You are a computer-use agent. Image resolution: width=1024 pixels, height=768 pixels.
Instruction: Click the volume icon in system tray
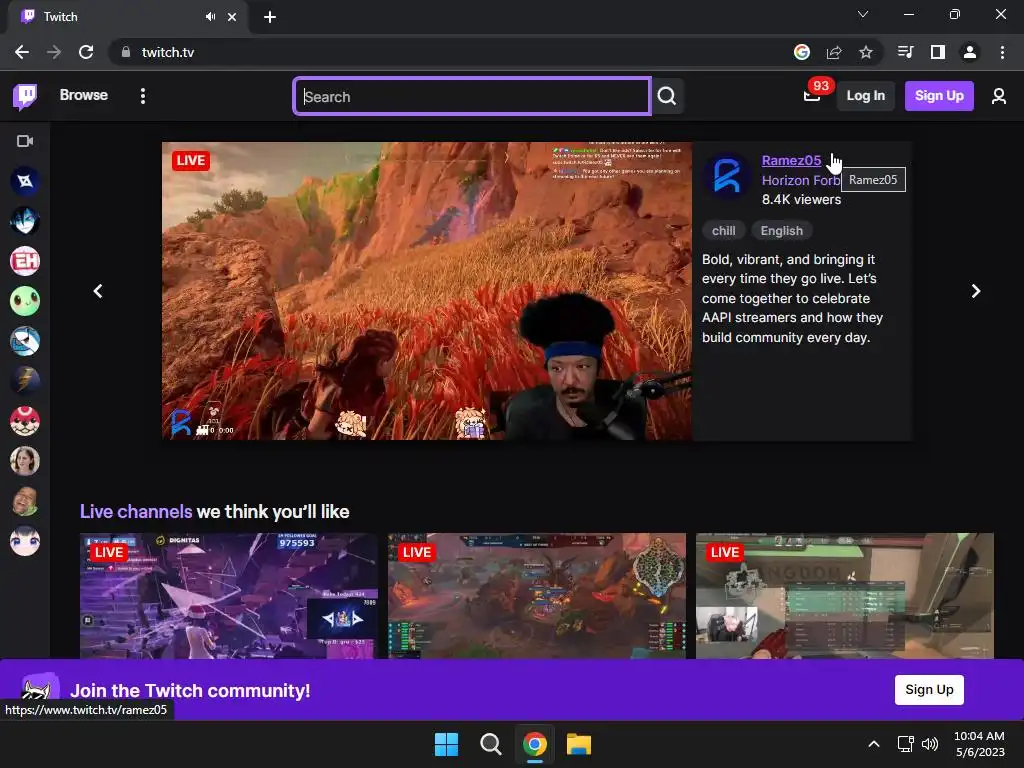click(x=930, y=744)
